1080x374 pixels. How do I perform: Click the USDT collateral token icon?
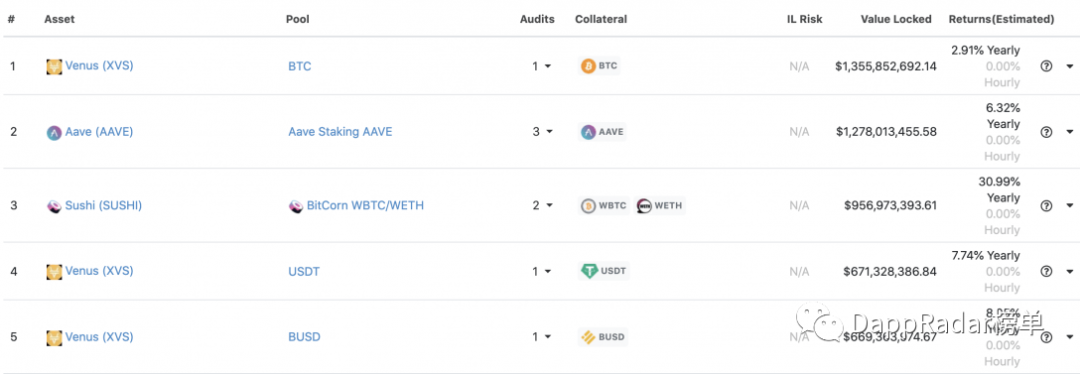[588, 271]
